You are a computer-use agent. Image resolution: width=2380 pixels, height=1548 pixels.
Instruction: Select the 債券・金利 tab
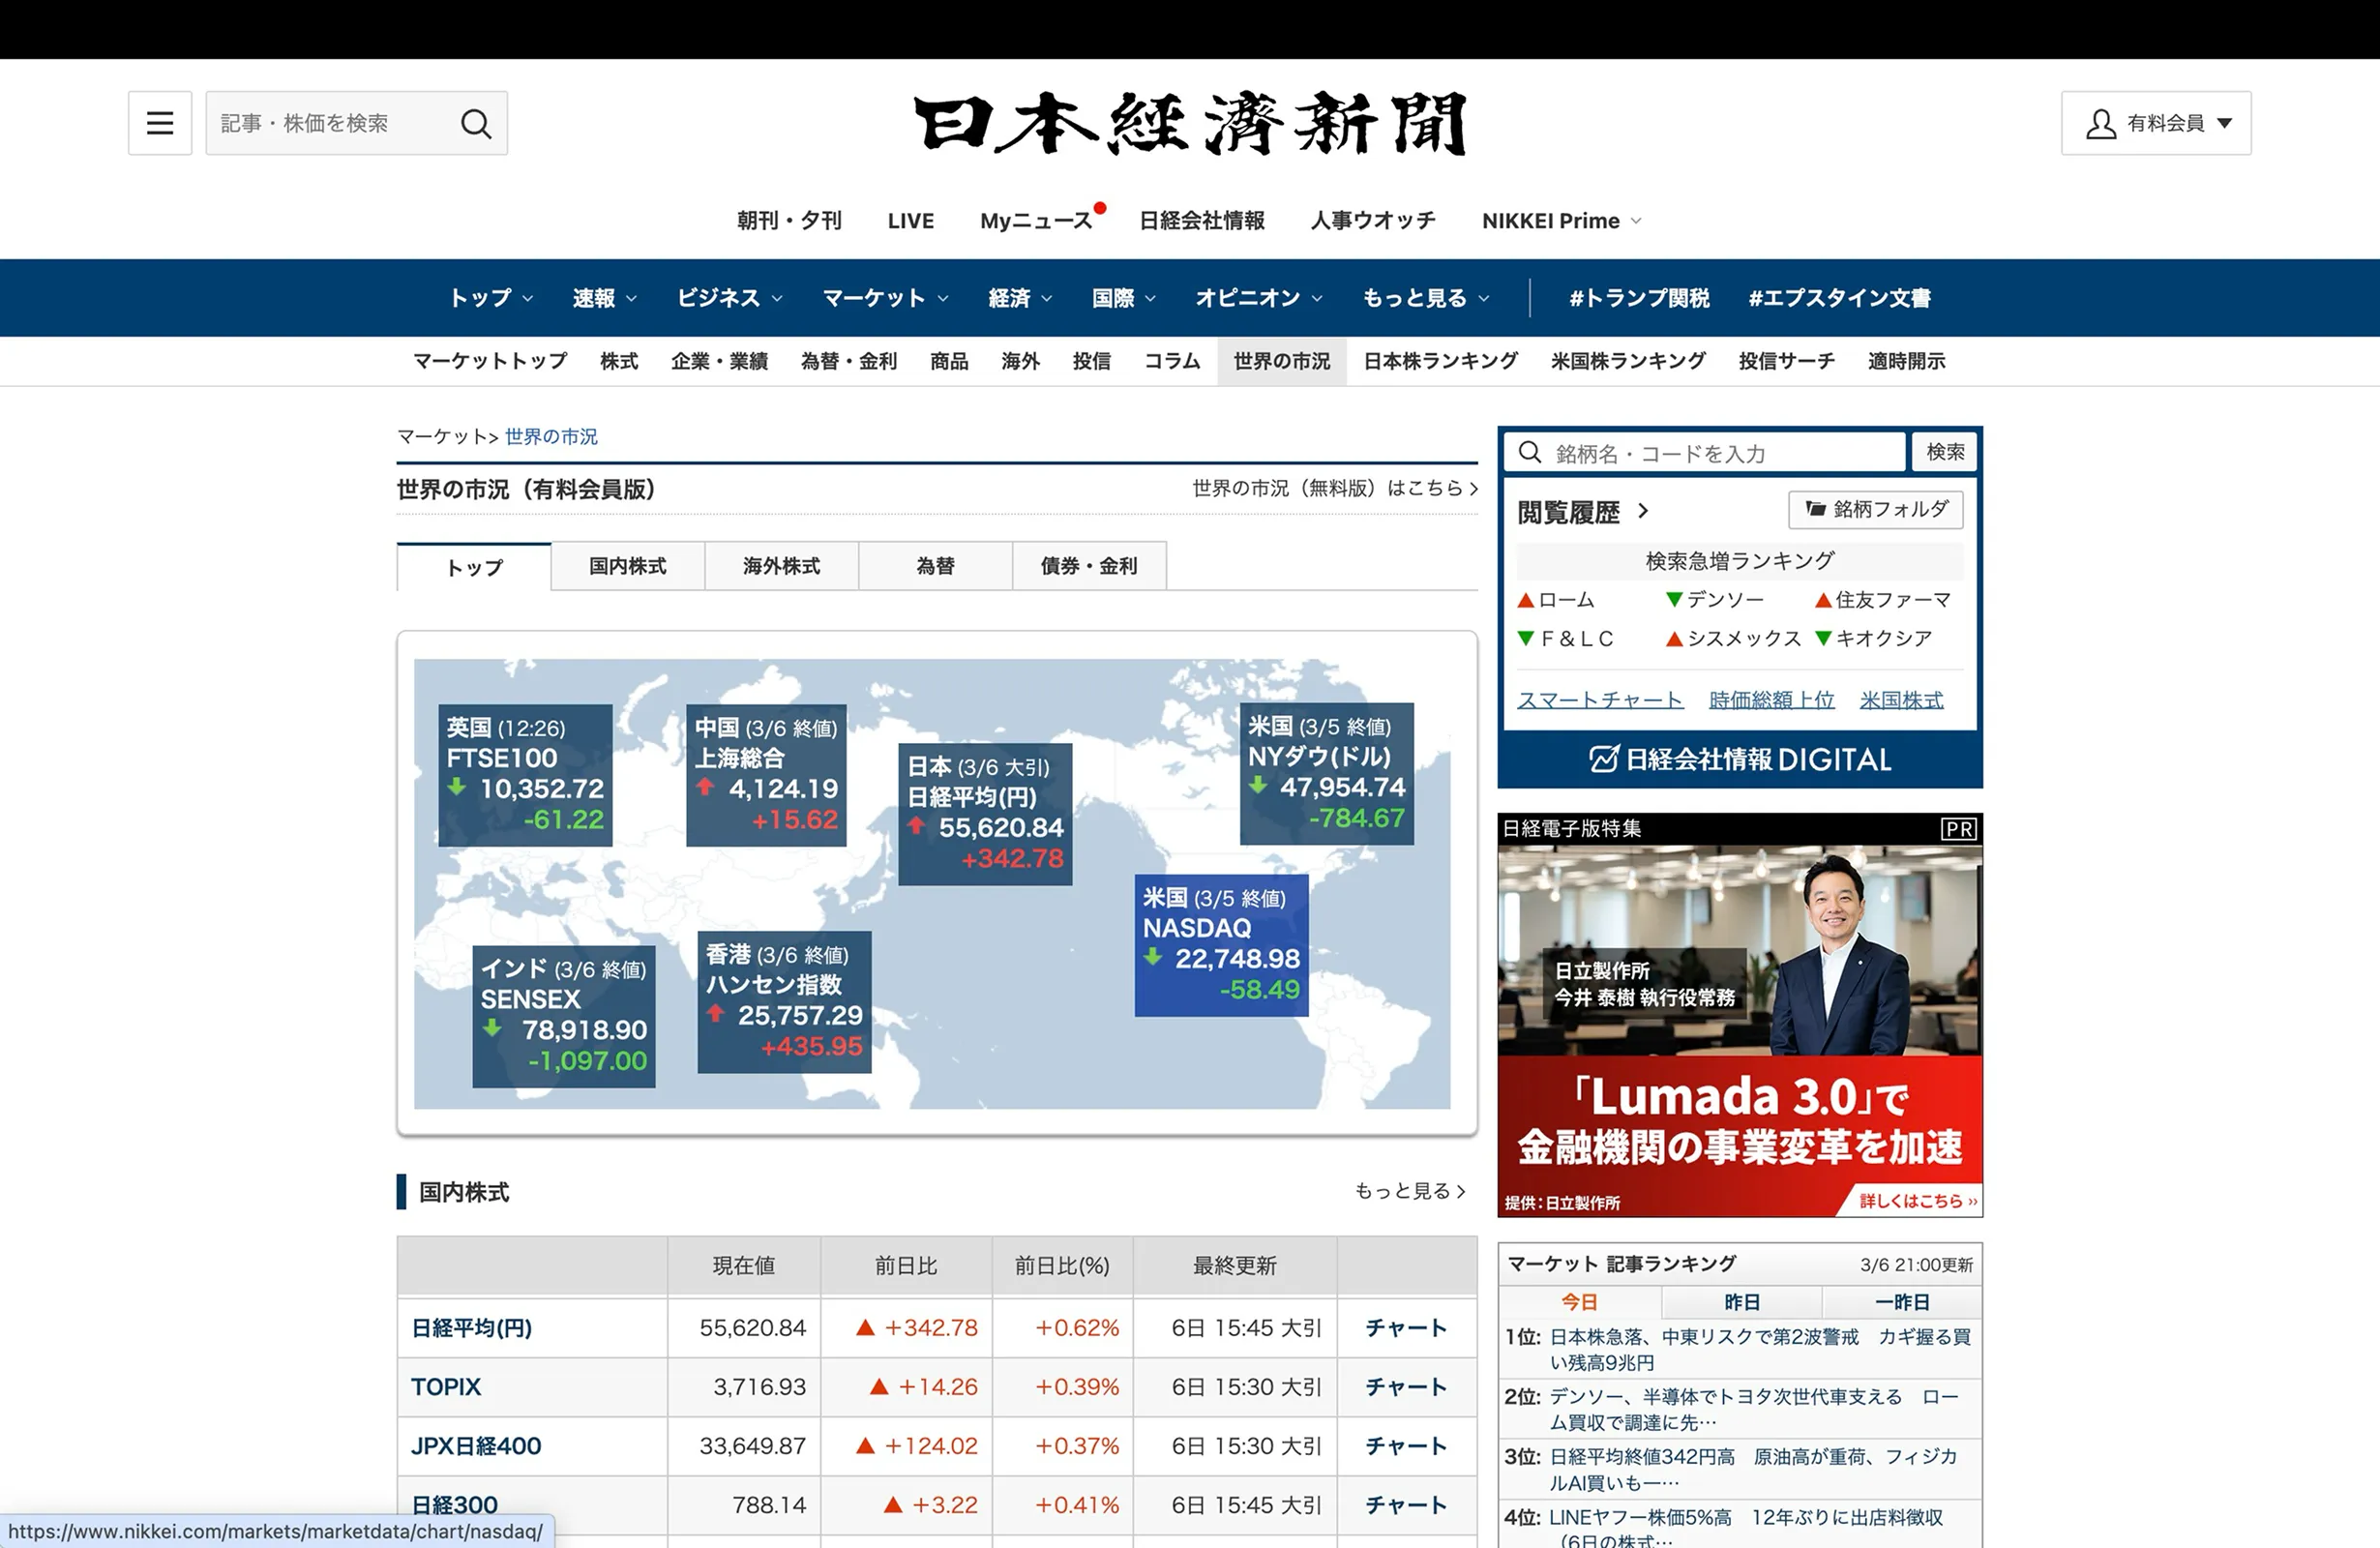tap(1090, 566)
